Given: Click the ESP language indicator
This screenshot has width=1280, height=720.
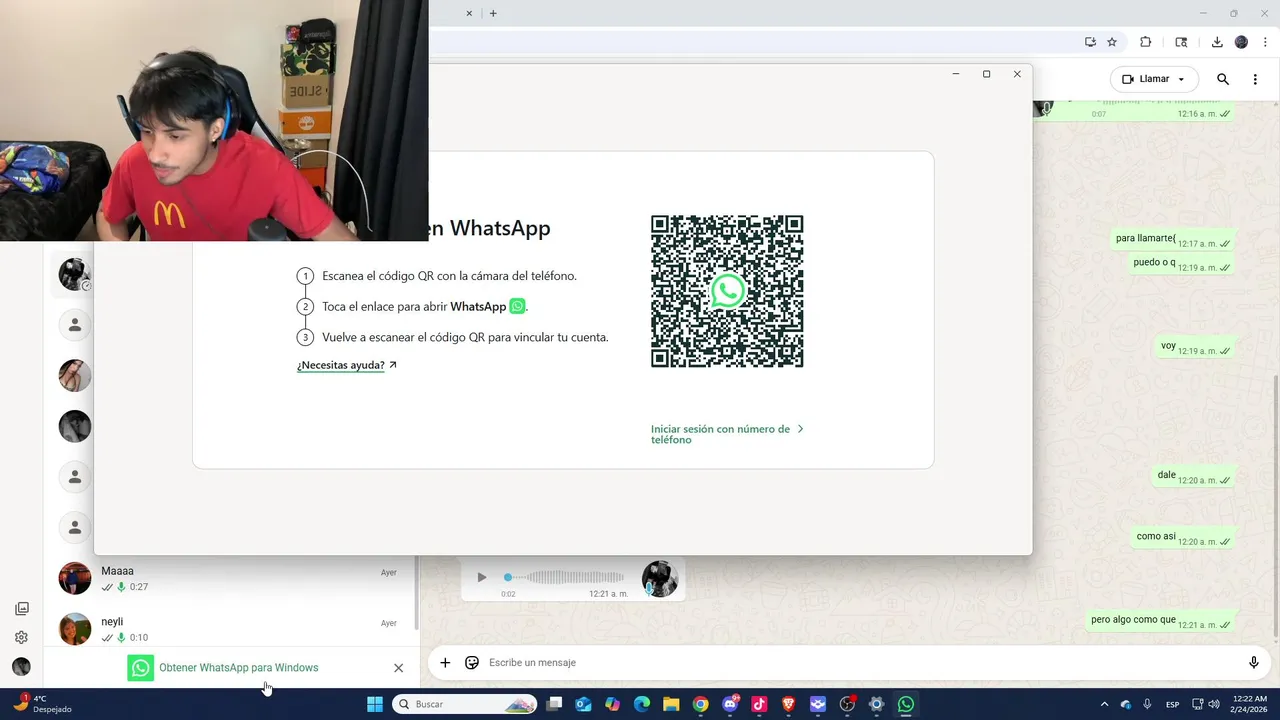Looking at the screenshot, I should tap(1172, 704).
